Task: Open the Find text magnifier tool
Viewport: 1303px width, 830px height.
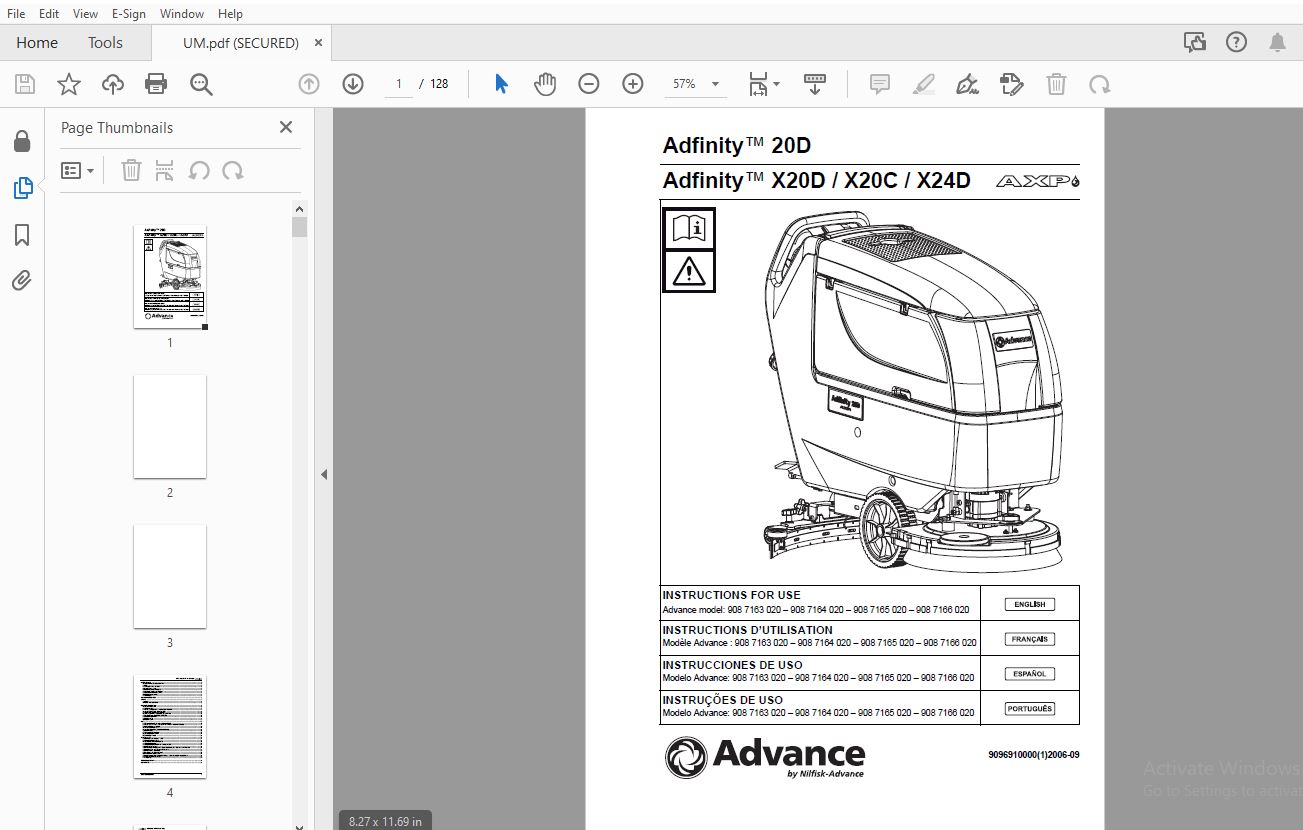Action: coord(201,85)
